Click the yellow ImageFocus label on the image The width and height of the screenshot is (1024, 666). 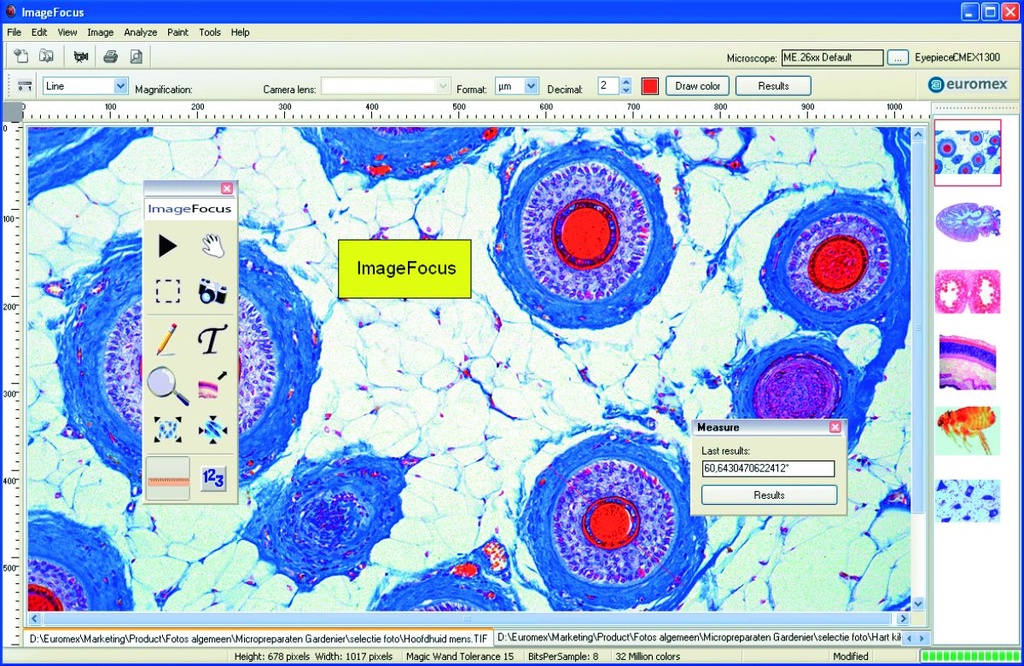point(404,269)
